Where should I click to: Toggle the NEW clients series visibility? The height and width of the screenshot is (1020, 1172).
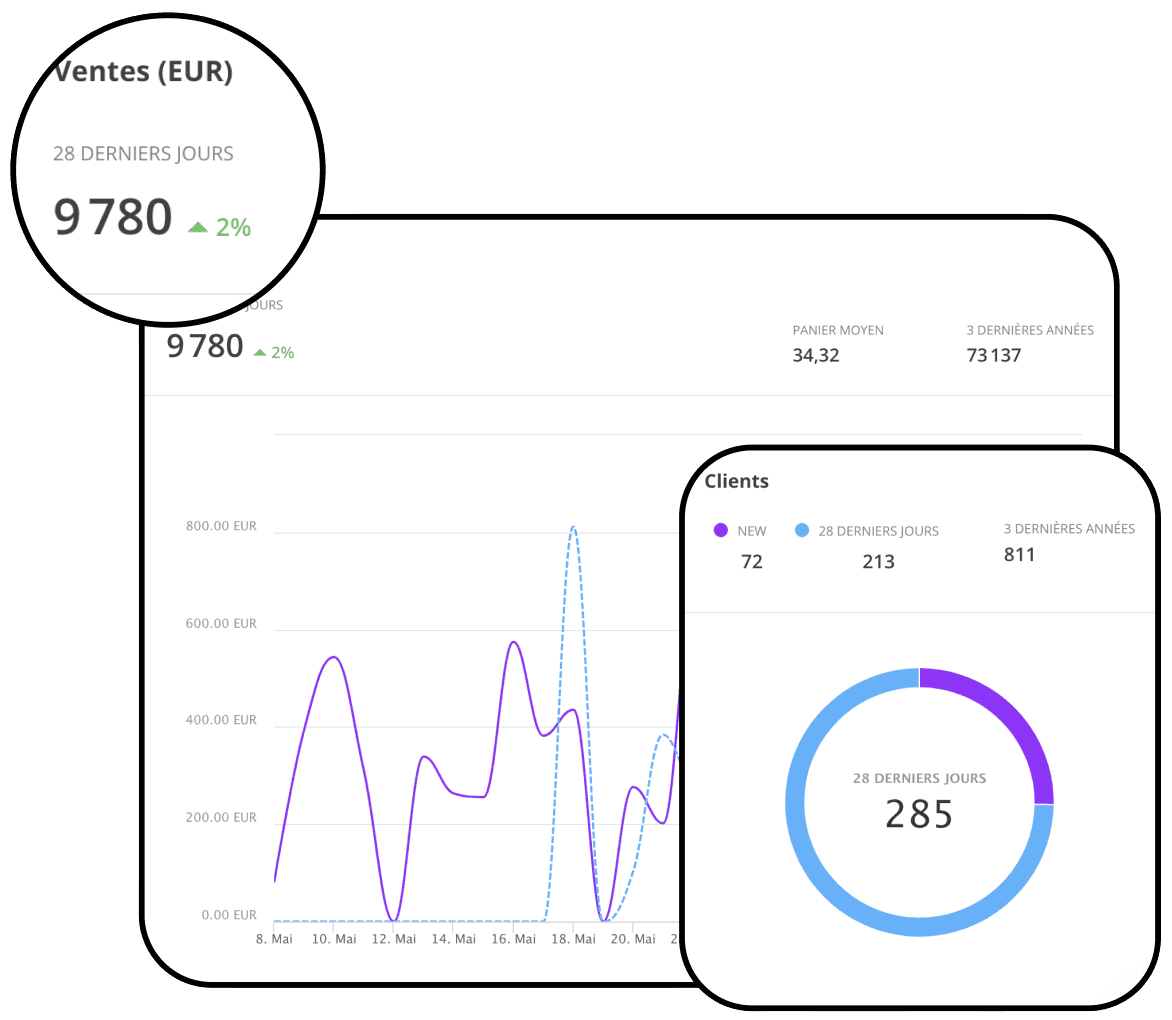coord(740,531)
